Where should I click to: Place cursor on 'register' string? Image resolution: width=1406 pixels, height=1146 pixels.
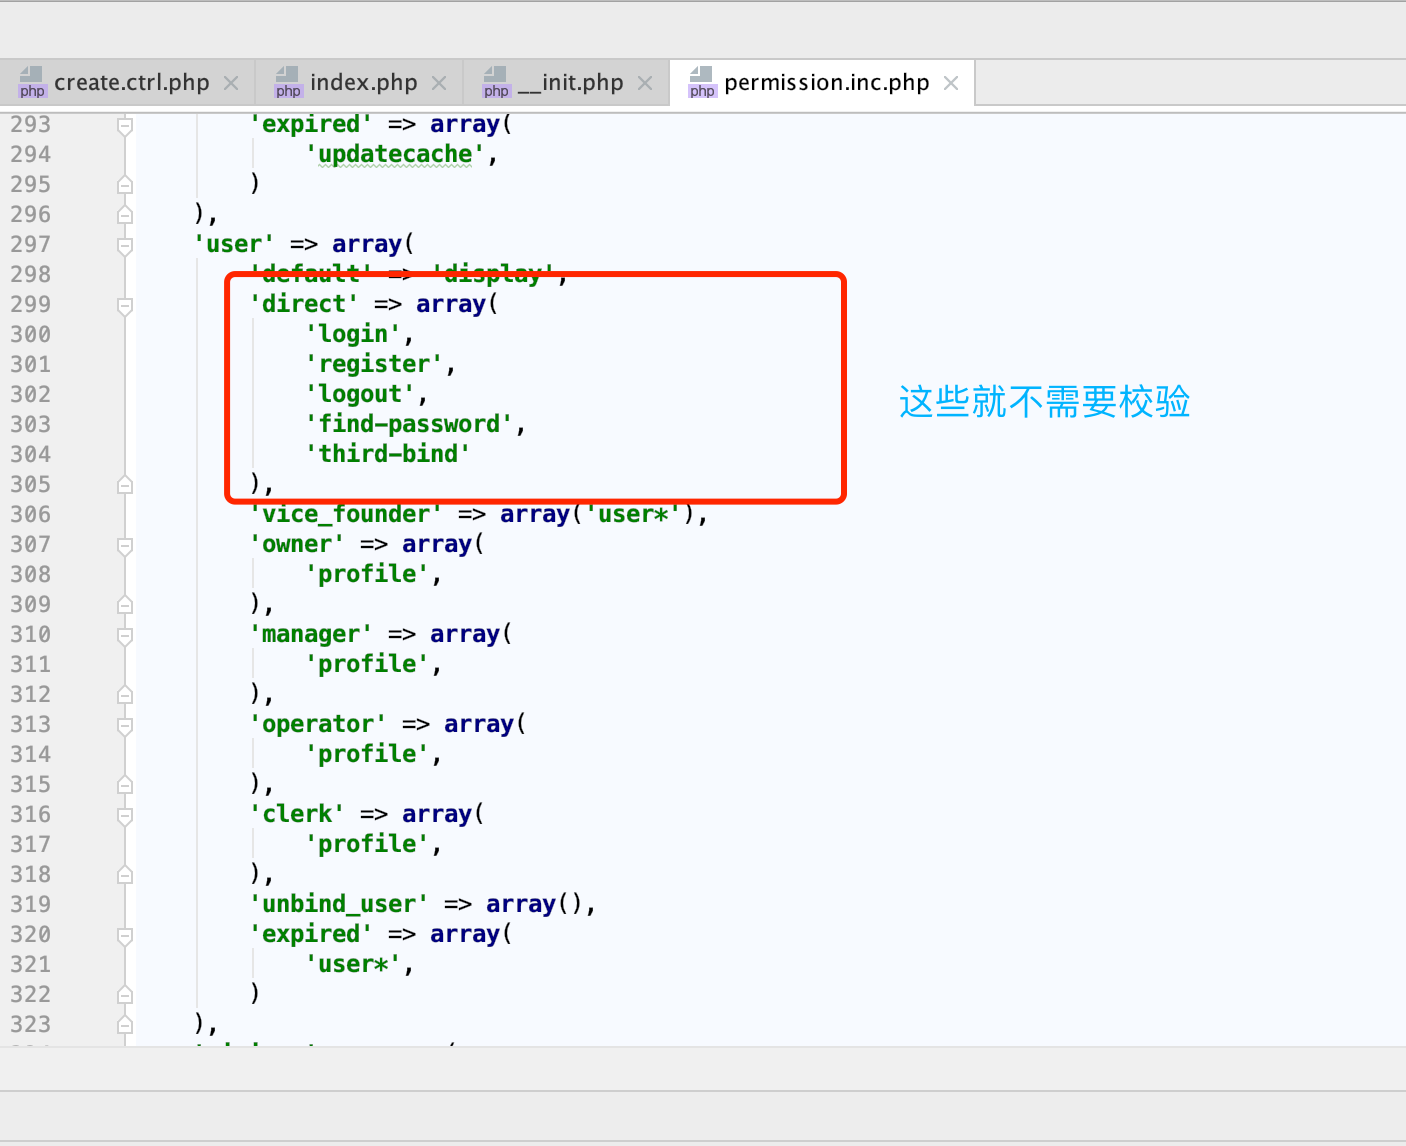click(374, 364)
